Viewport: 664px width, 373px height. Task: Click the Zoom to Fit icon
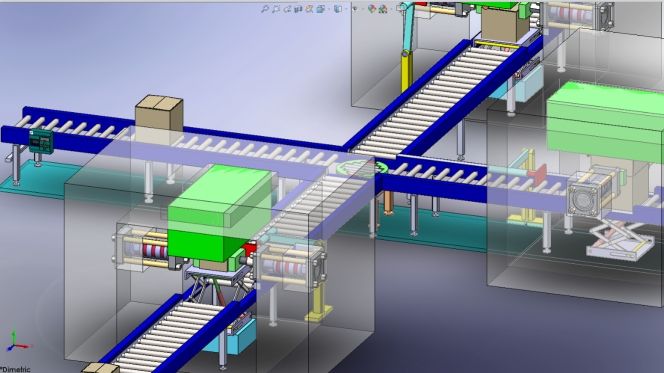[x=265, y=9]
